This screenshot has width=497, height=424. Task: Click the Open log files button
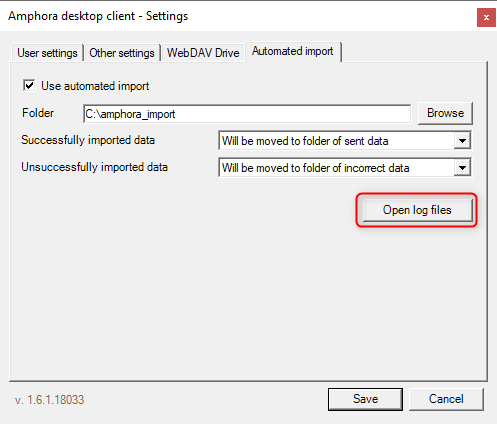click(417, 210)
